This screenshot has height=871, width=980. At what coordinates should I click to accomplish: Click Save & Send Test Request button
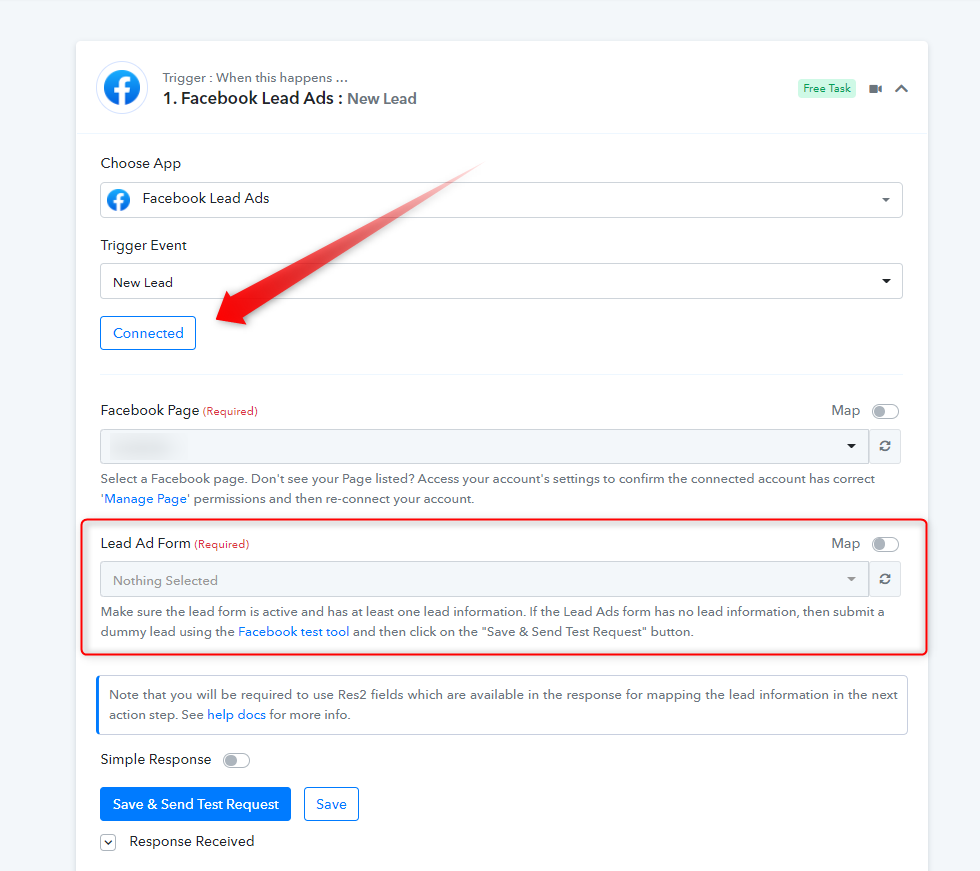click(x=196, y=804)
